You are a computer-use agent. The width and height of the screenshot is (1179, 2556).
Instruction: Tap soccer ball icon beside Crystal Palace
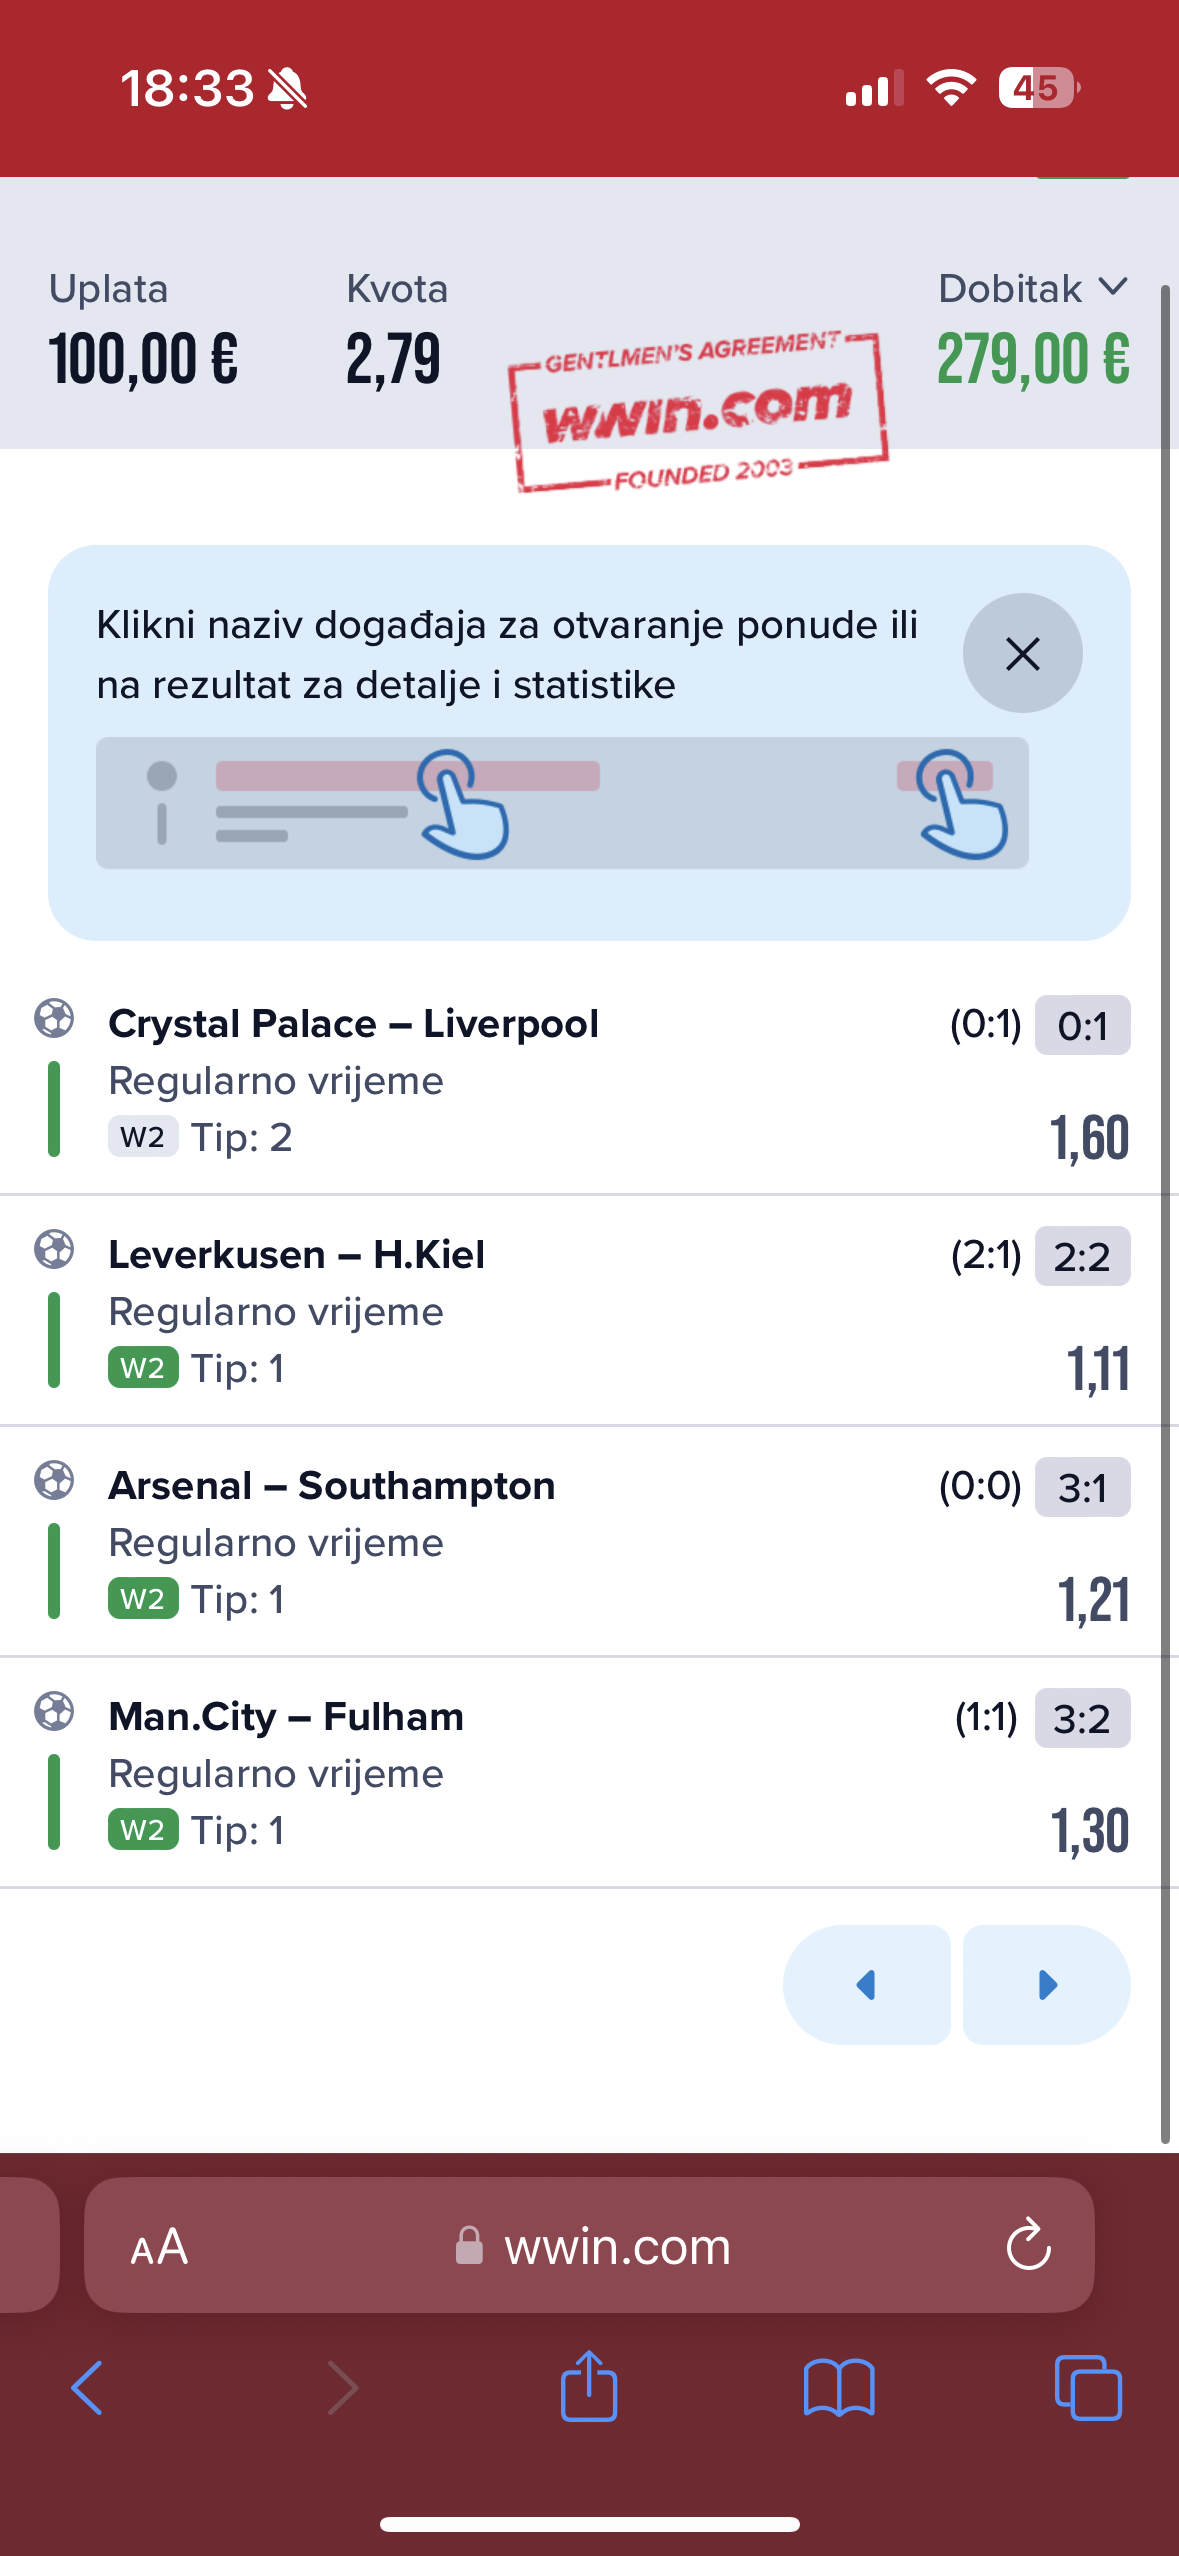coord(54,1018)
